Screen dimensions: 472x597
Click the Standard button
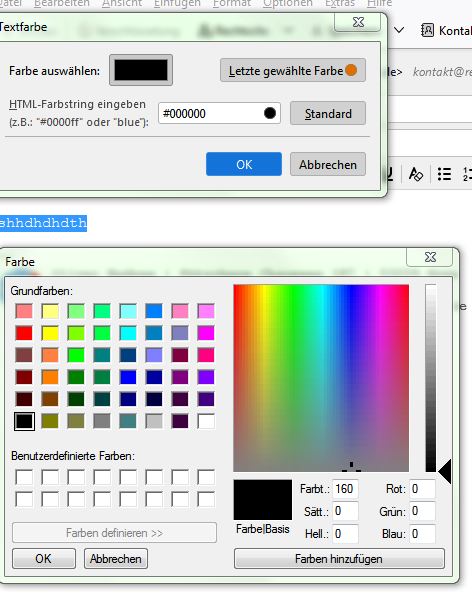pos(328,113)
